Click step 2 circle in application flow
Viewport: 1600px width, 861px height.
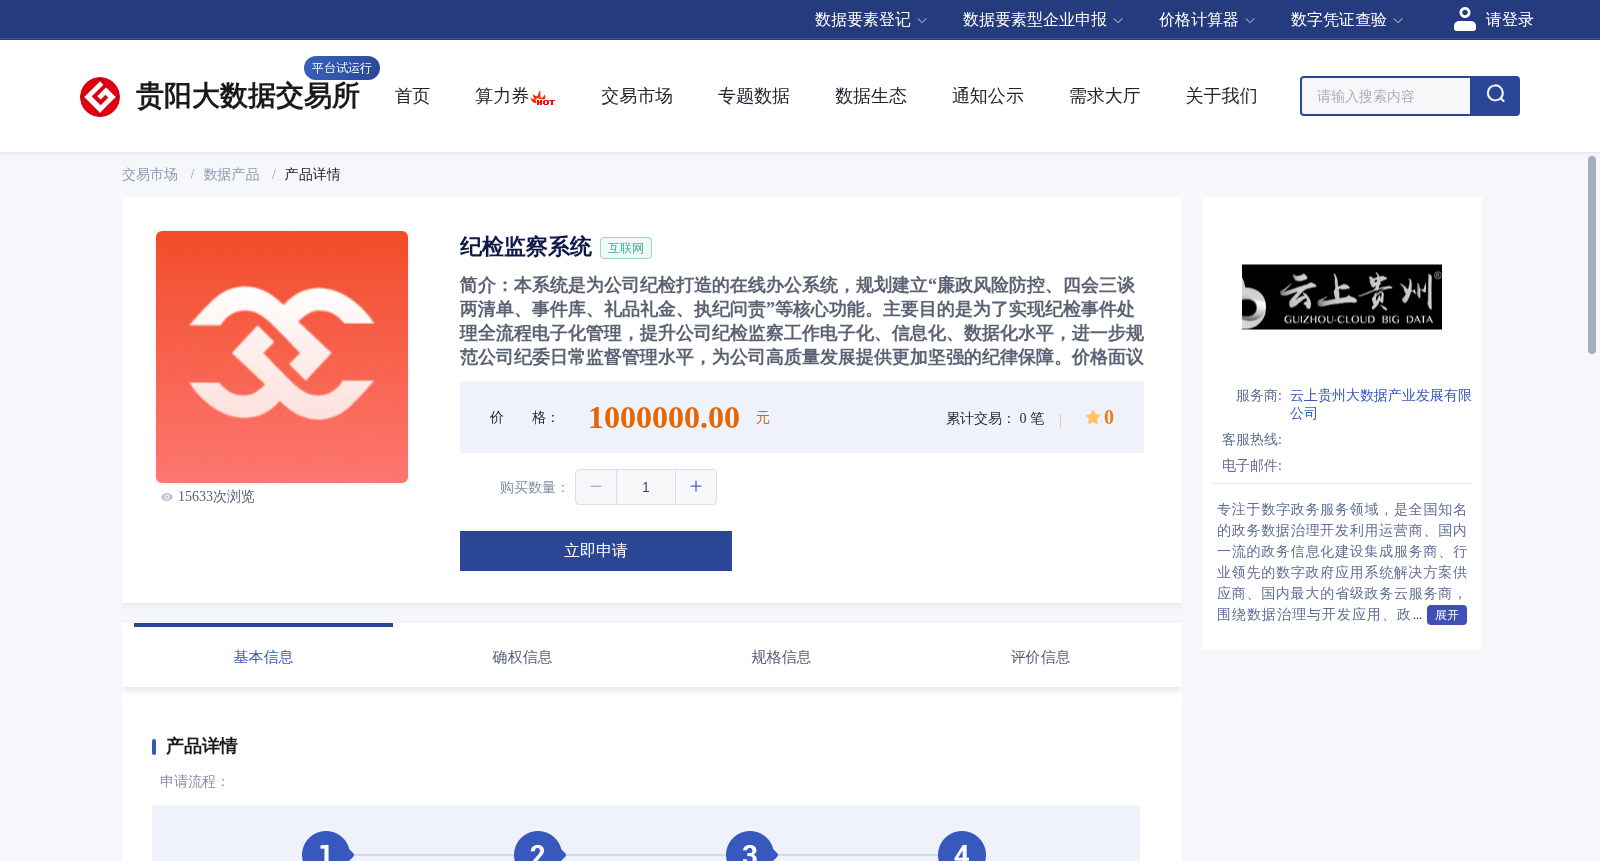tap(538, 846)
